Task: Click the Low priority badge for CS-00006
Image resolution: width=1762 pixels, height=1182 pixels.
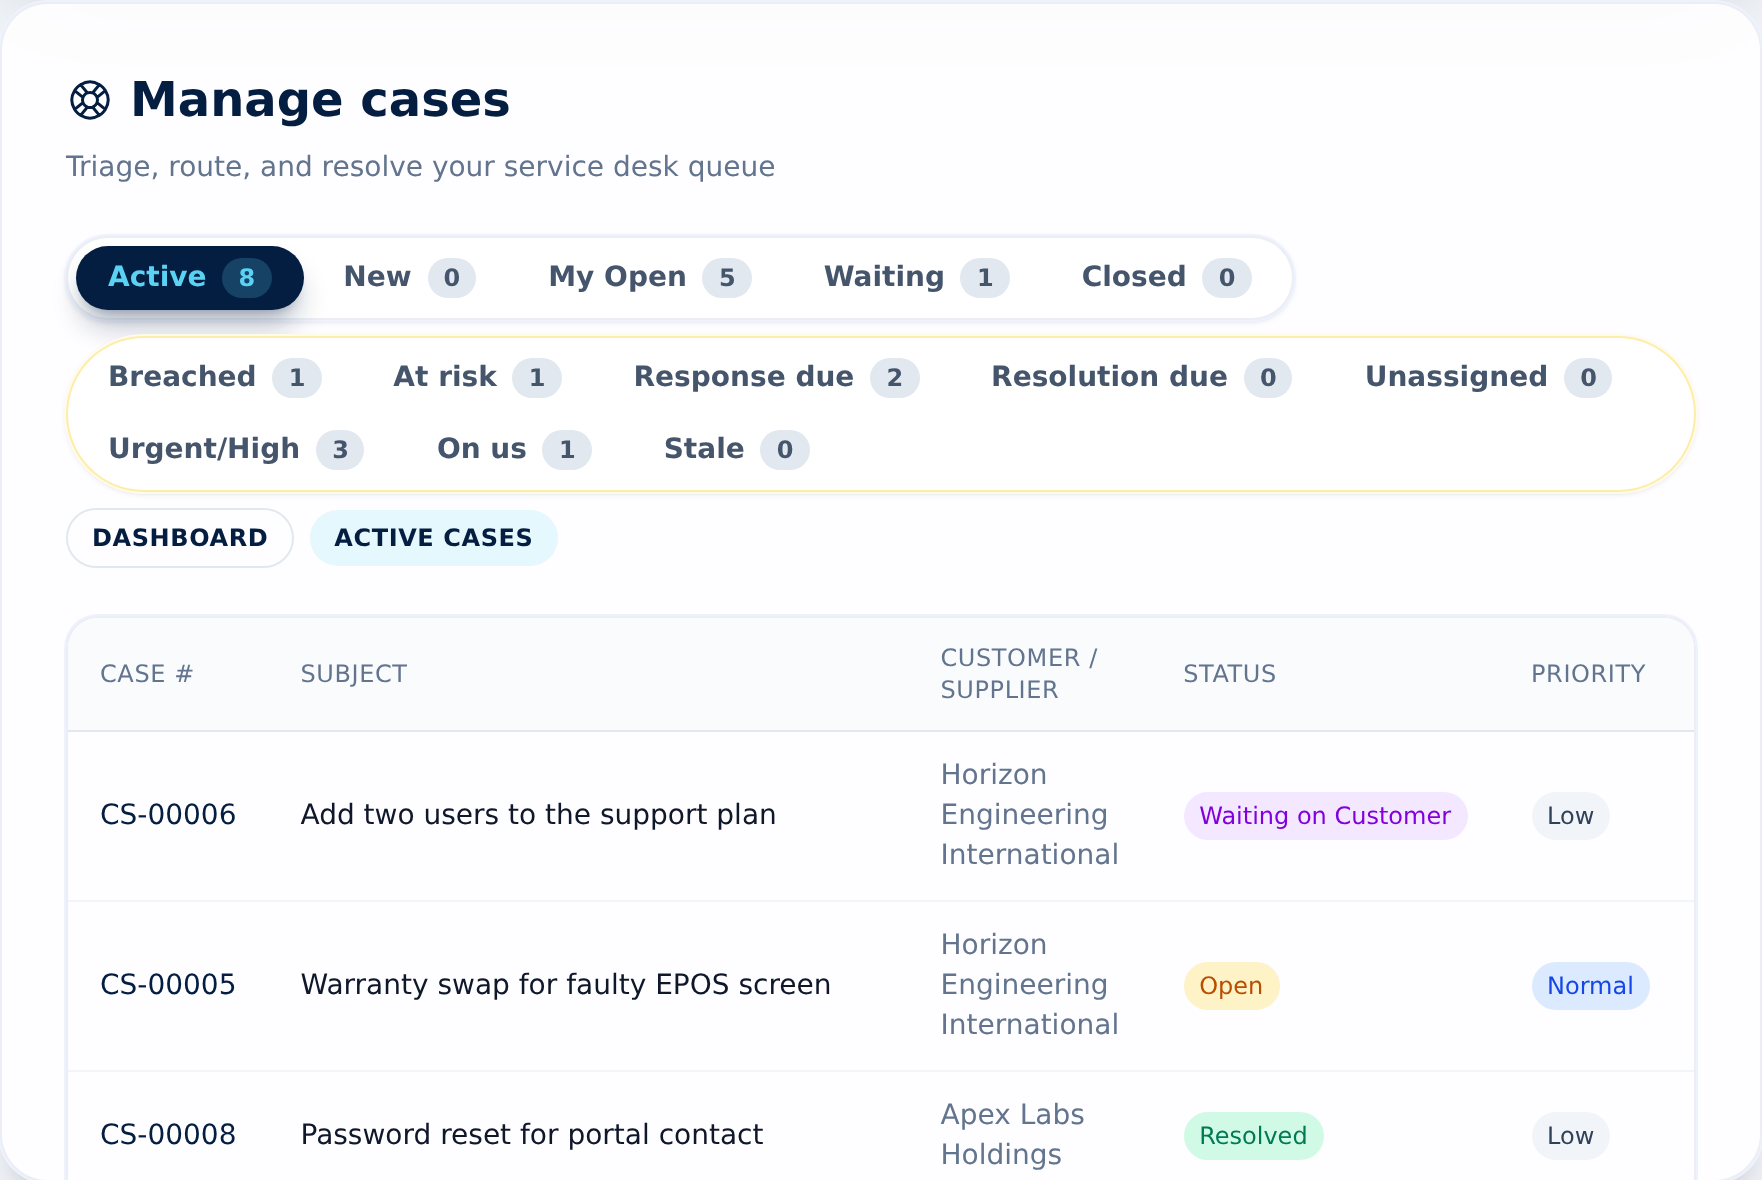Action: tap(1570, 816)
